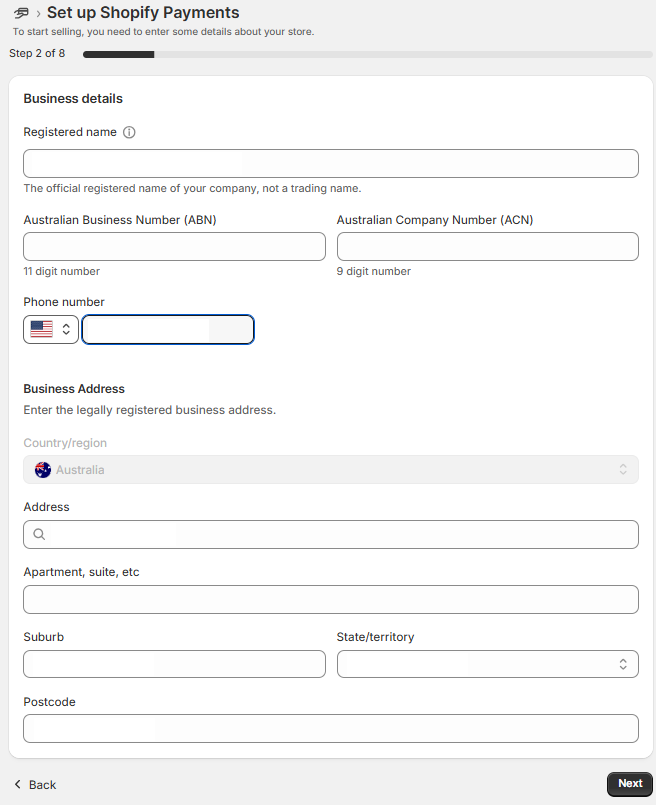
Task: Click the '9 digit number' hint text
Action: 374,271
